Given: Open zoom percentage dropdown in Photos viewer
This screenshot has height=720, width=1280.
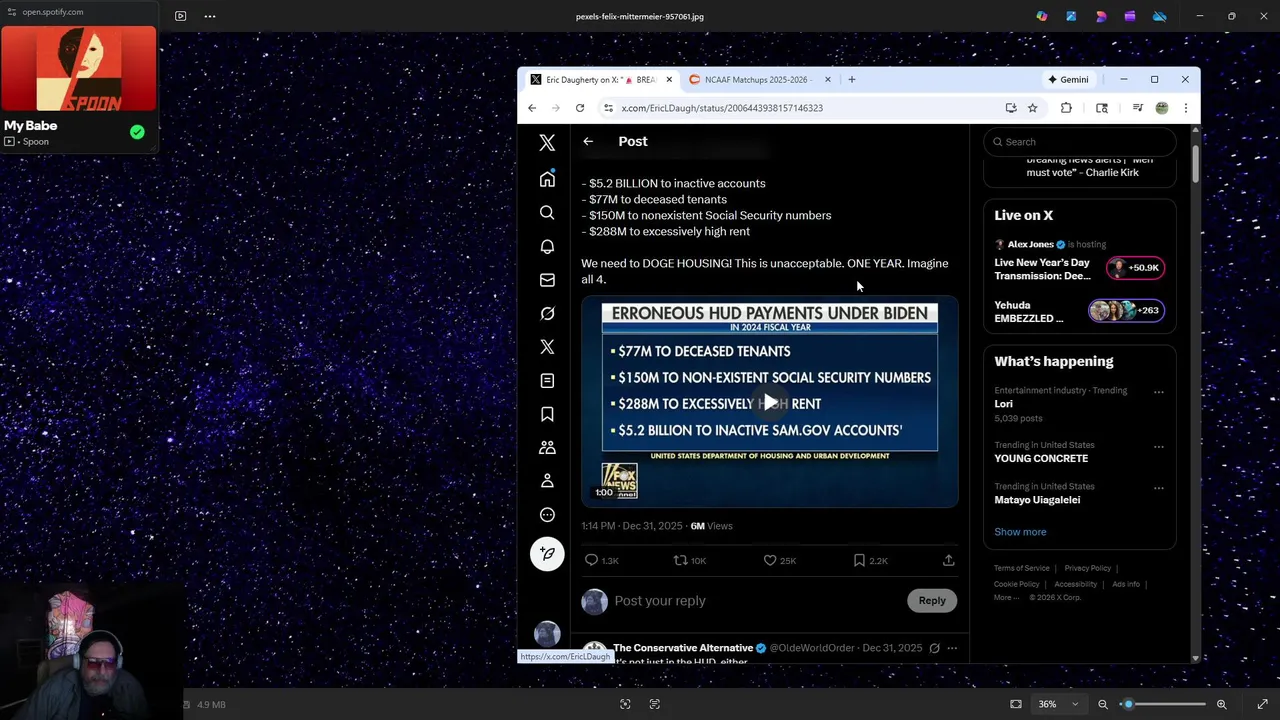Looking at the screenshot, I should (1058, 704).
